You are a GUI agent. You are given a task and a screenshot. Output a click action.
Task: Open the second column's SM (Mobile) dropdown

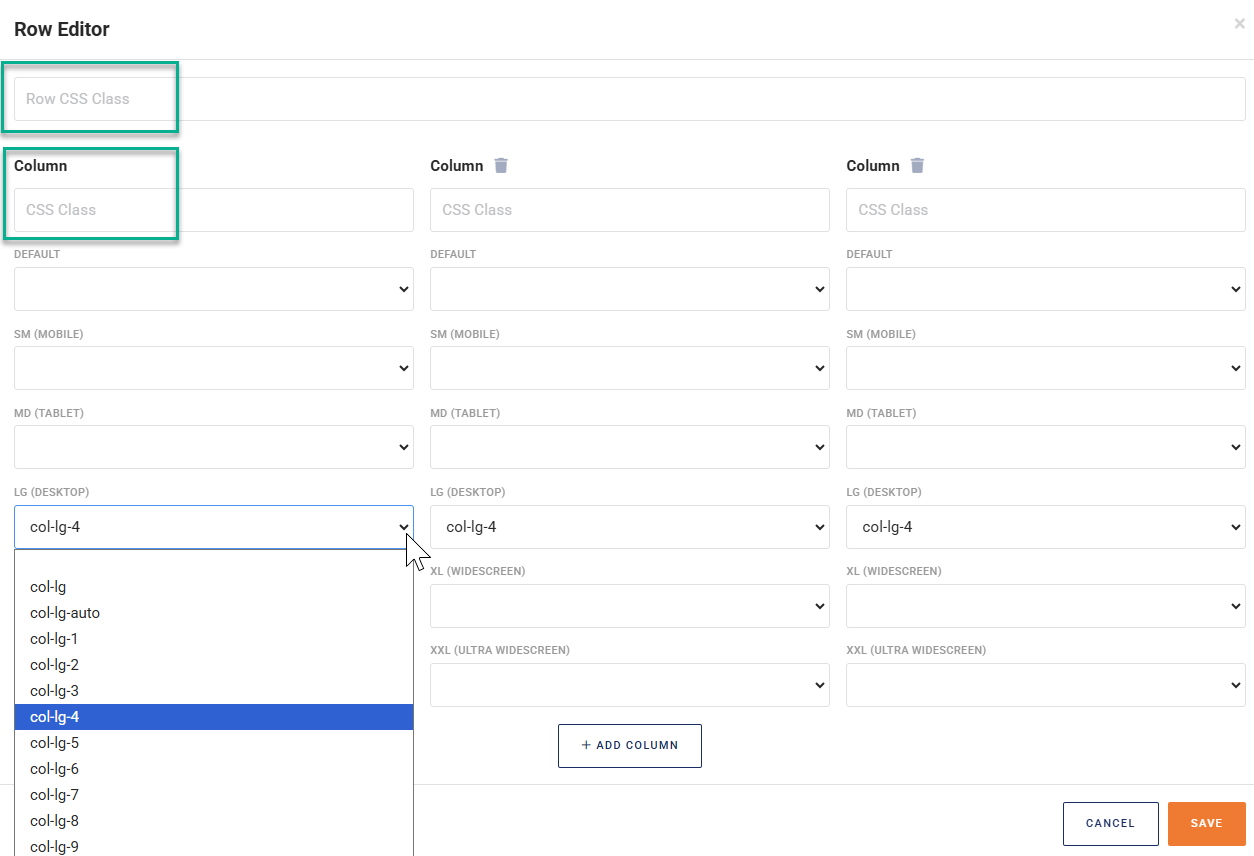[629, 368]
